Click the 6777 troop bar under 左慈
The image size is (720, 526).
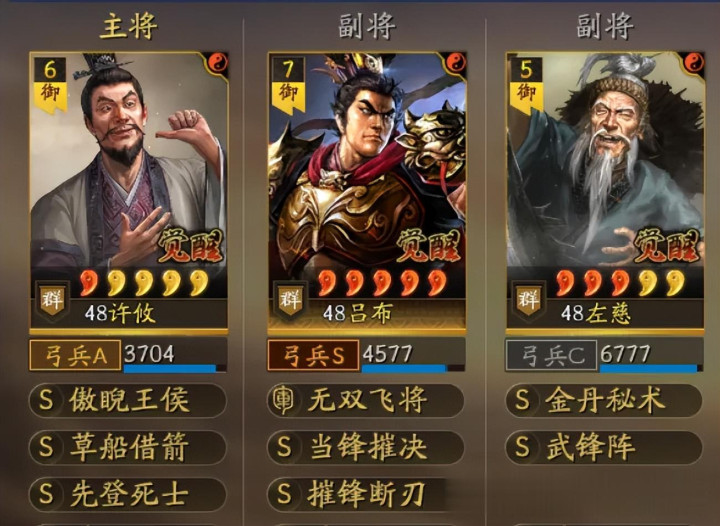point(651,355)
